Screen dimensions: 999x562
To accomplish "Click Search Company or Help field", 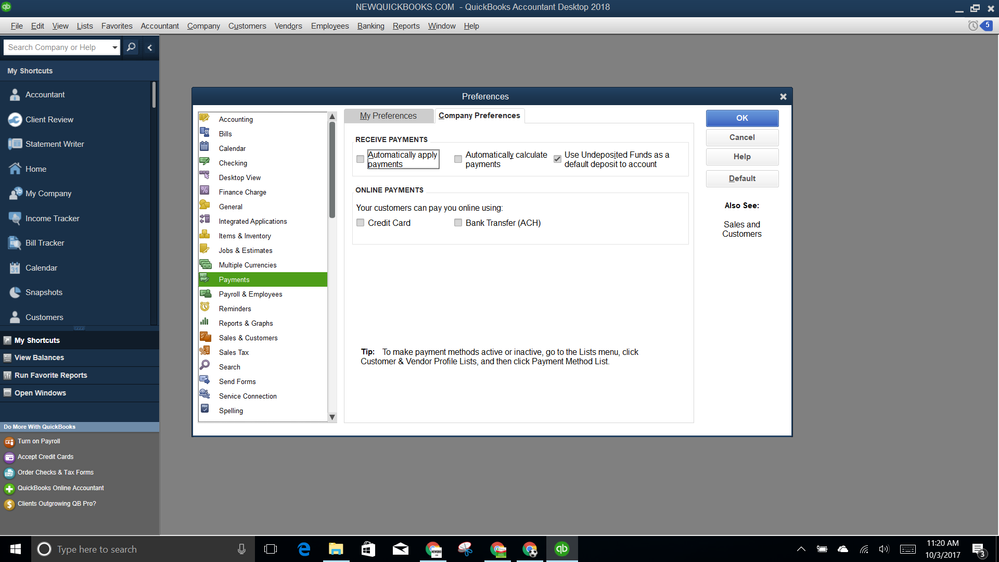I will click(x=57, y=47).
